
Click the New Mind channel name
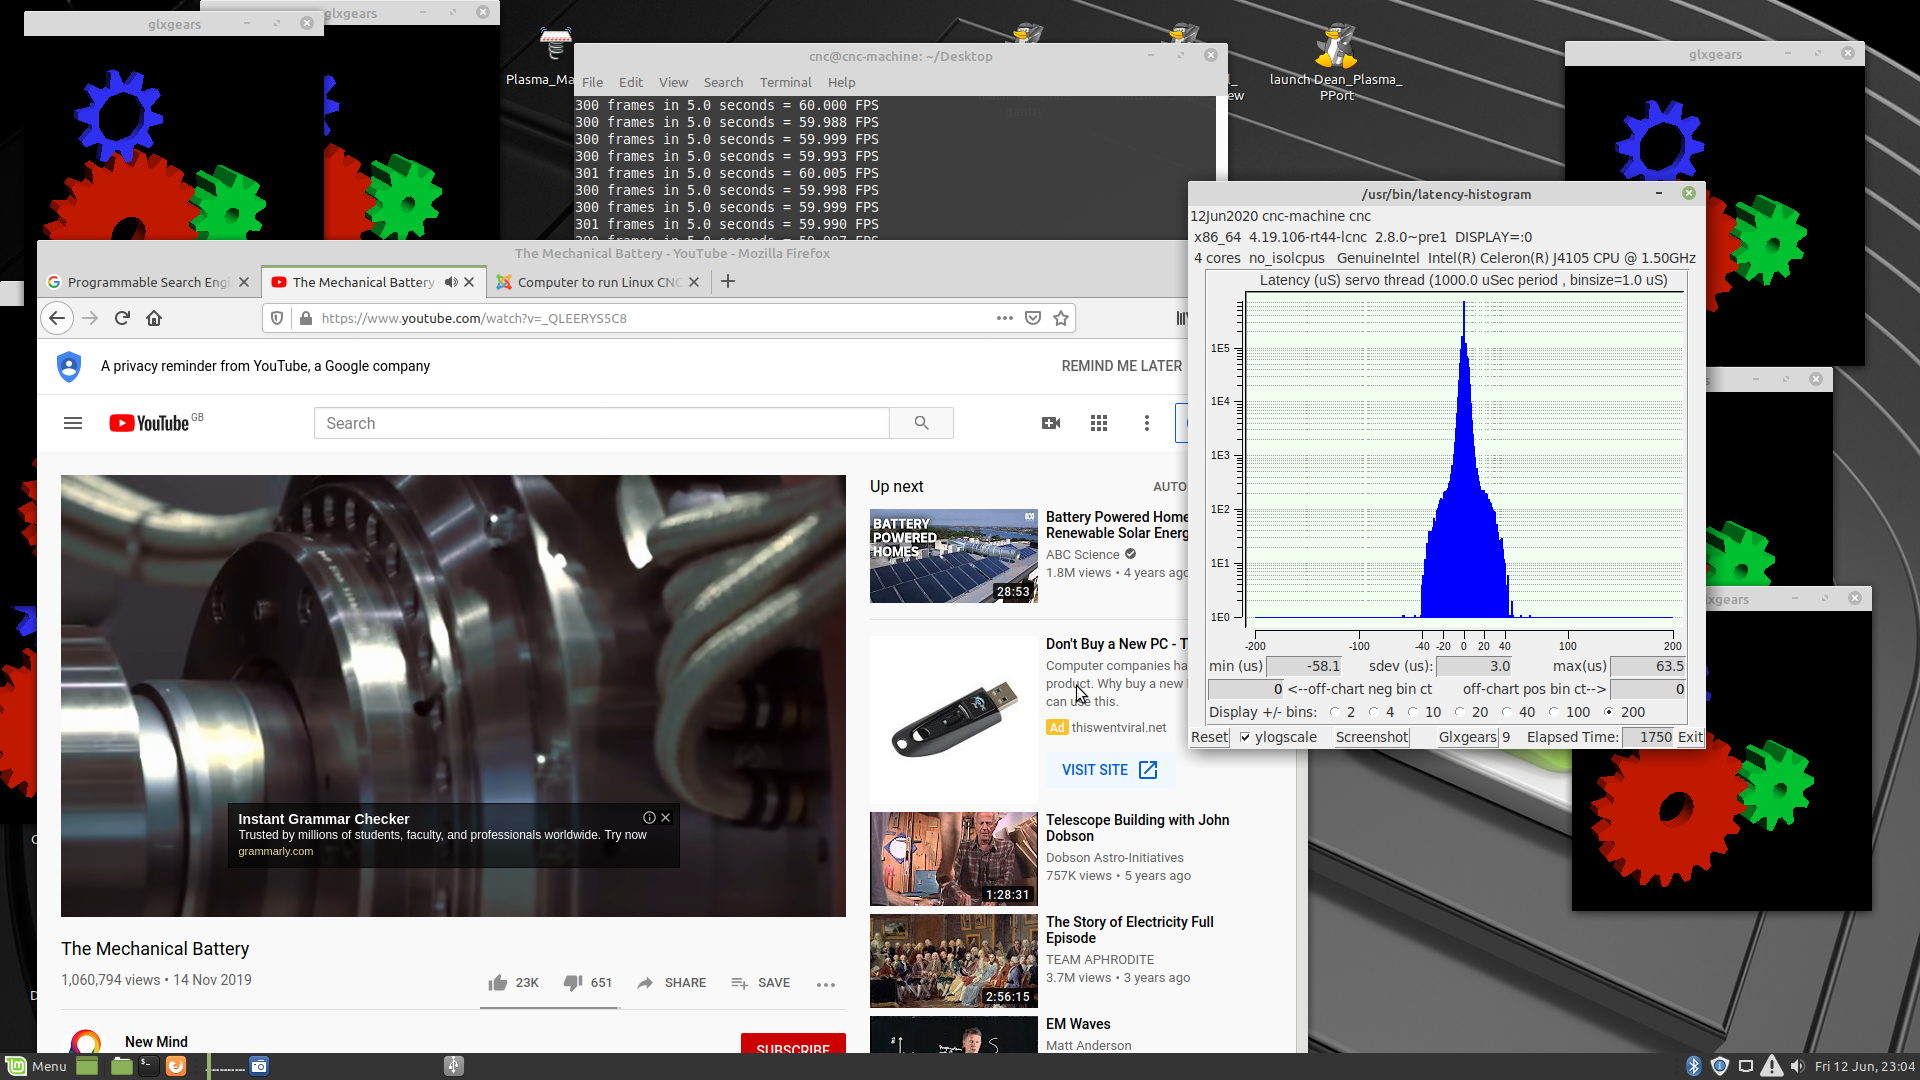pyautogui.click(x=156, y=1042)
